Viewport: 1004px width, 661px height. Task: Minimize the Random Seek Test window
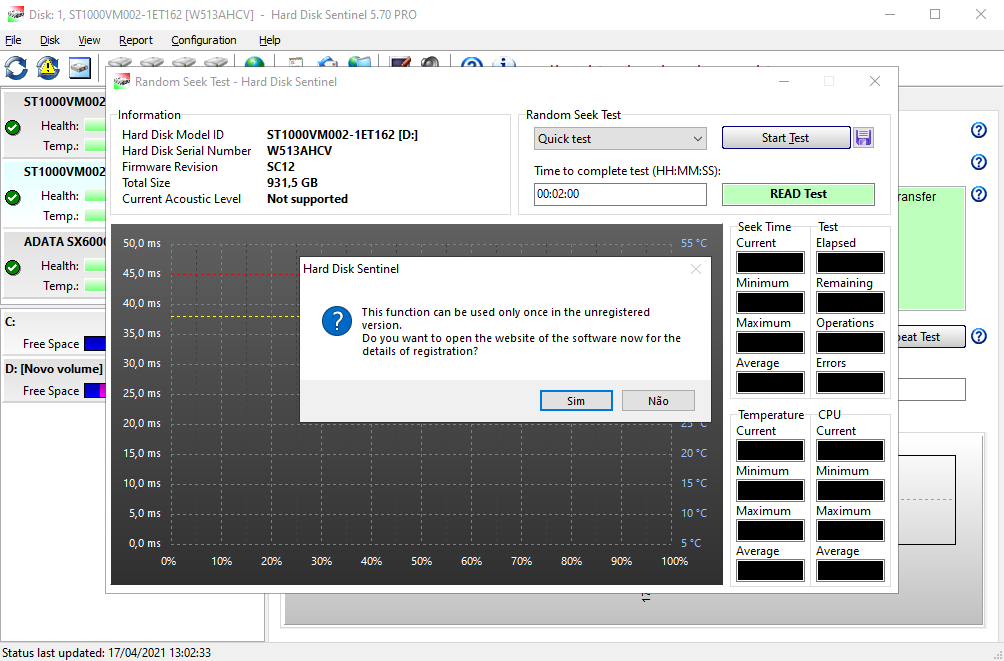pos(784,81)
